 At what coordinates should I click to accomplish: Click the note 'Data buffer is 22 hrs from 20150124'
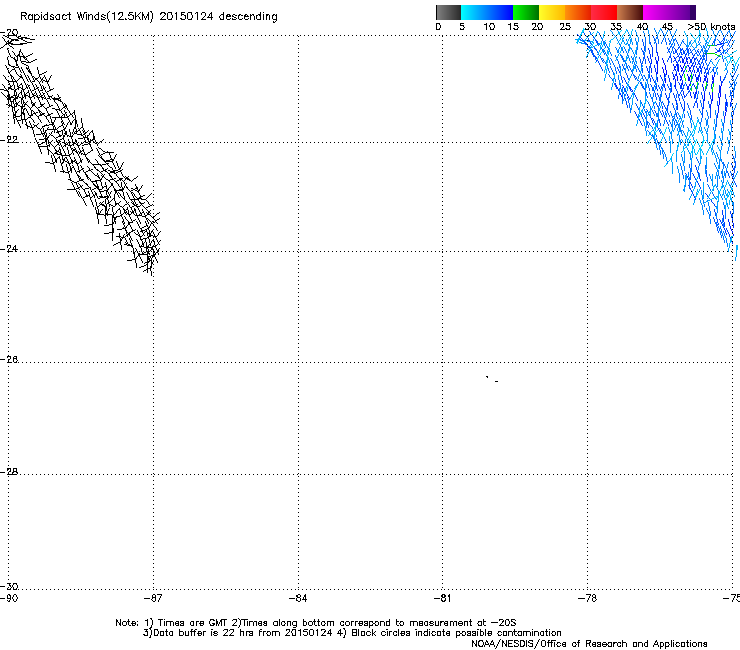pyautogui.click(x=243, y=633)
